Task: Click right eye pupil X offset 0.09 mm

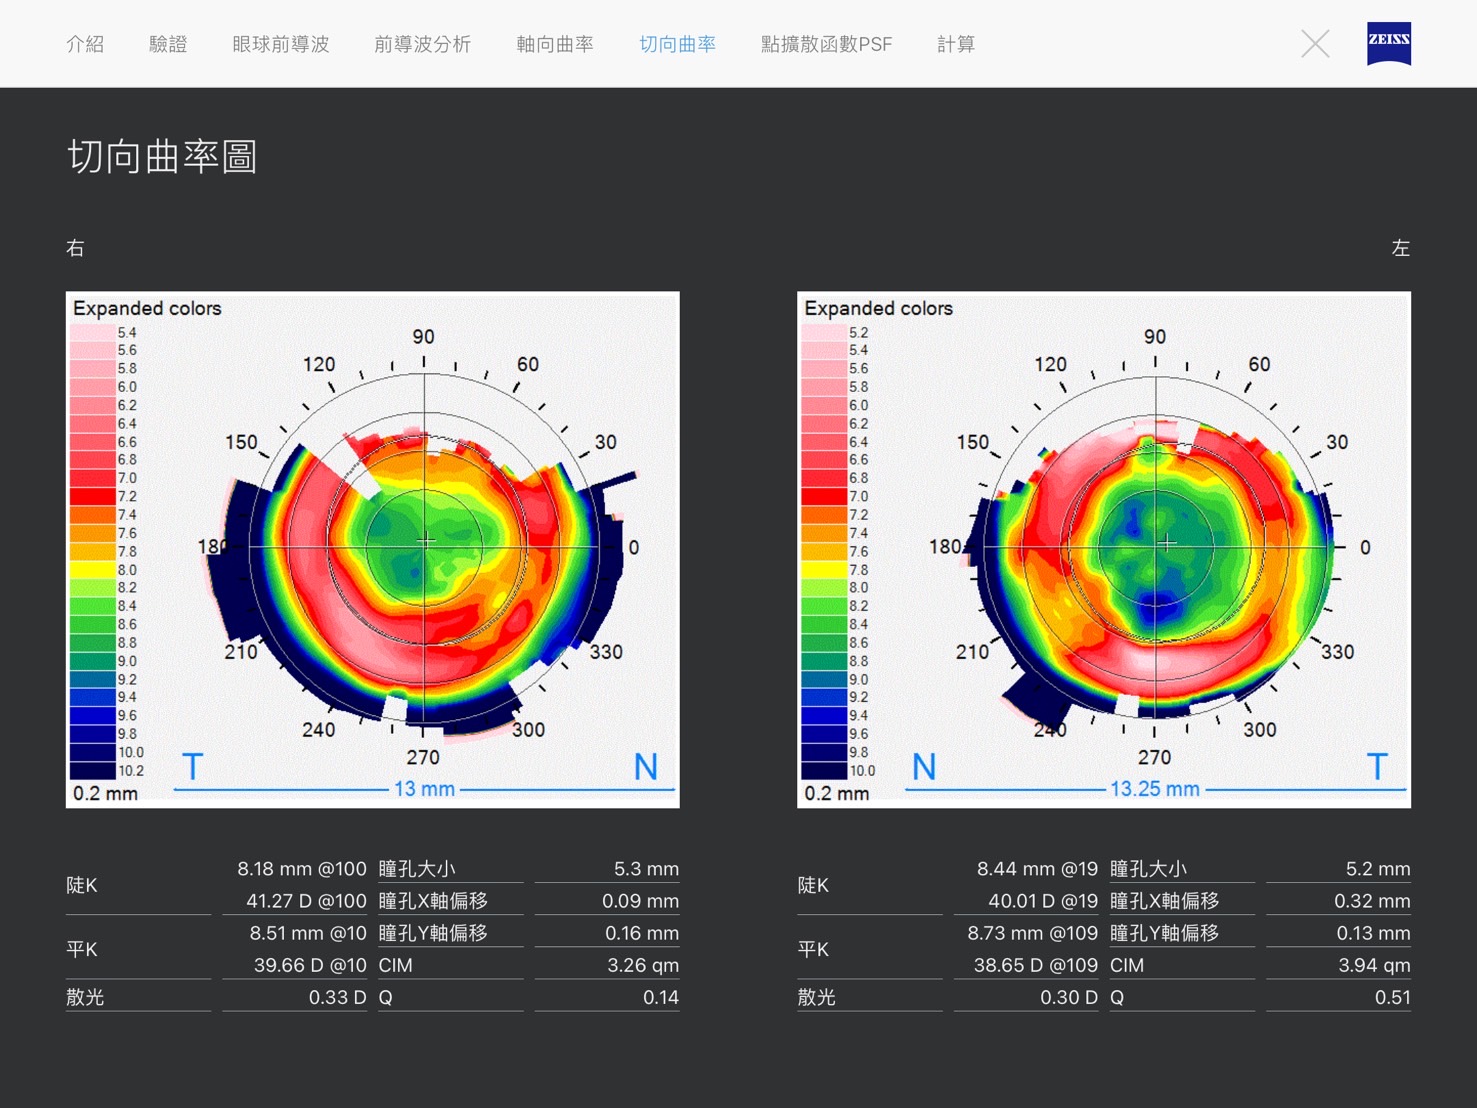Action: [640, 901]
